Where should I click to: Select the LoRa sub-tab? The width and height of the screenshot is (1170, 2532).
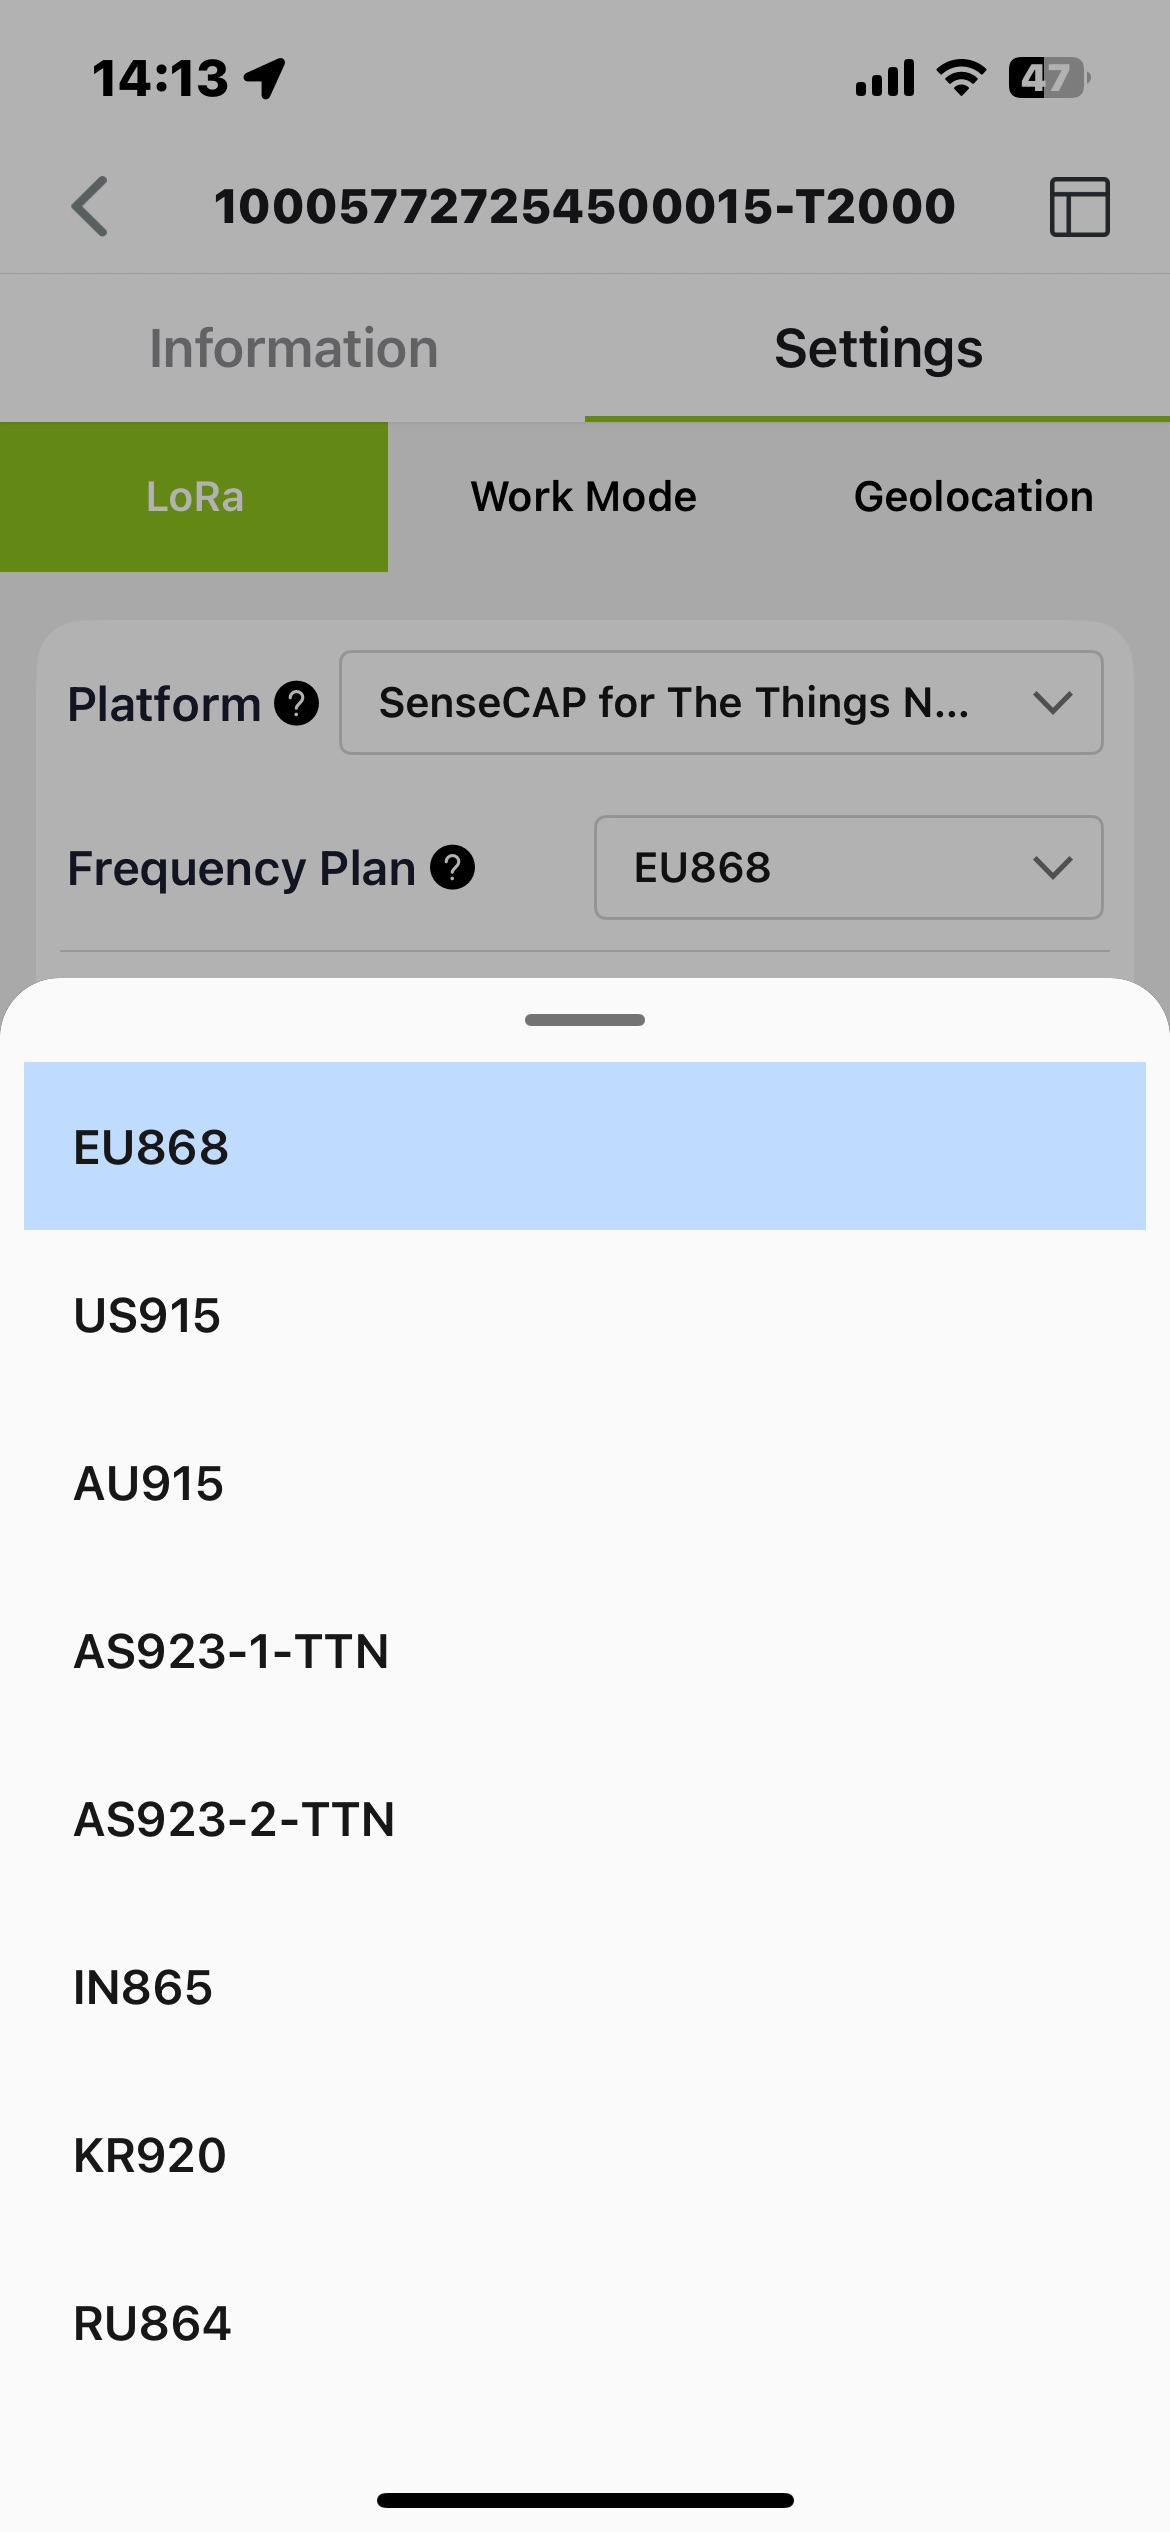tap(194, 497)
